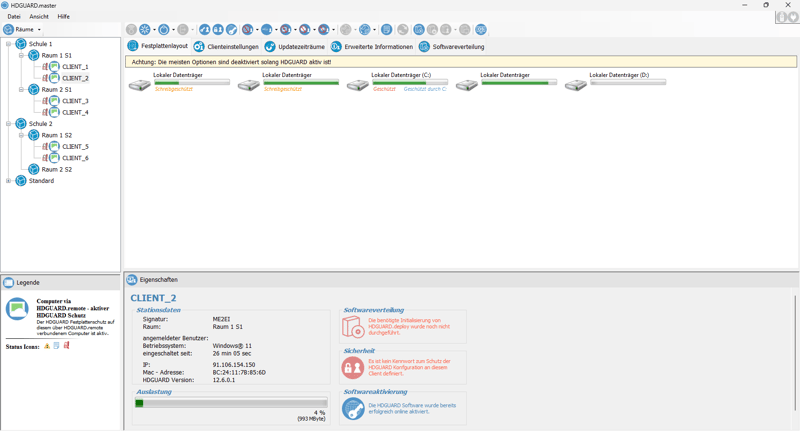Switch to the Festplattenlayout tab
This screenshot has width=800, height=431.
pos(158,46)
